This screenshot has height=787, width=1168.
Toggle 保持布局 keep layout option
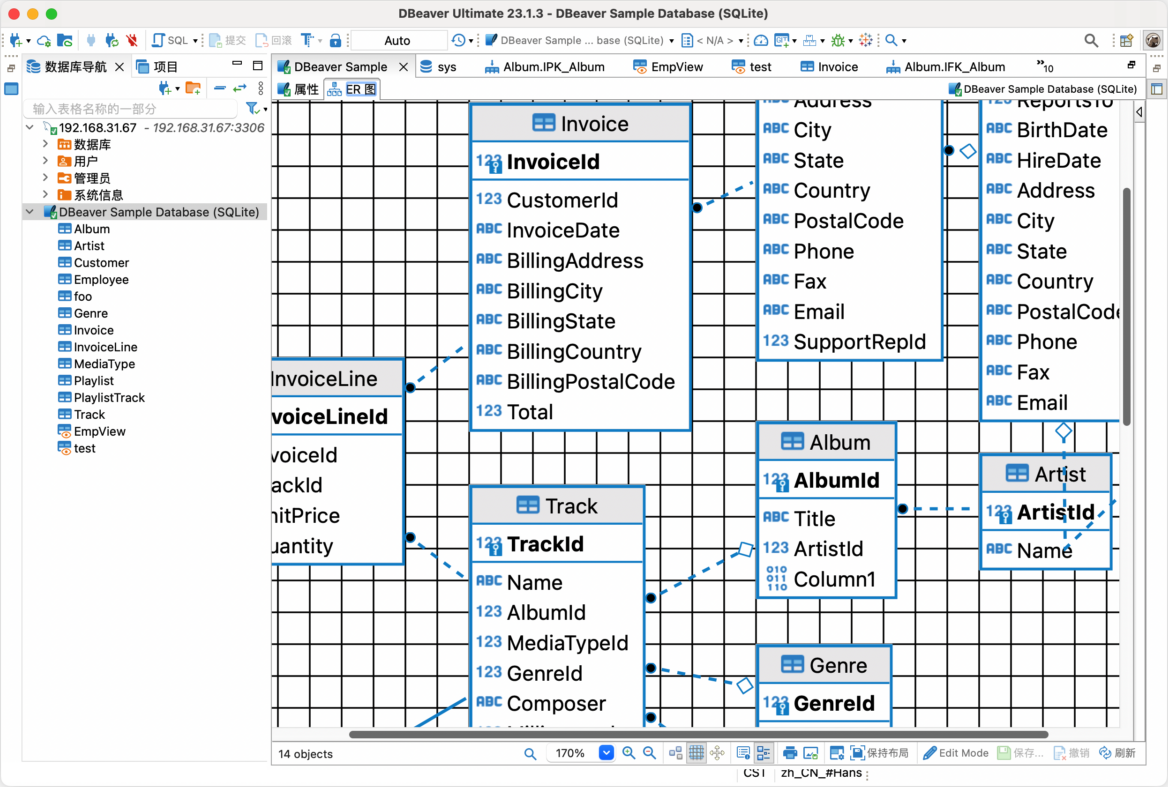point(880,753)
